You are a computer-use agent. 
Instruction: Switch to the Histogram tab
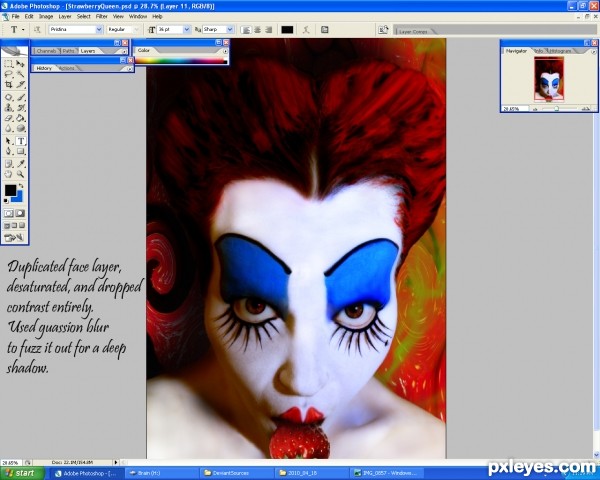(x=562, y=51)
